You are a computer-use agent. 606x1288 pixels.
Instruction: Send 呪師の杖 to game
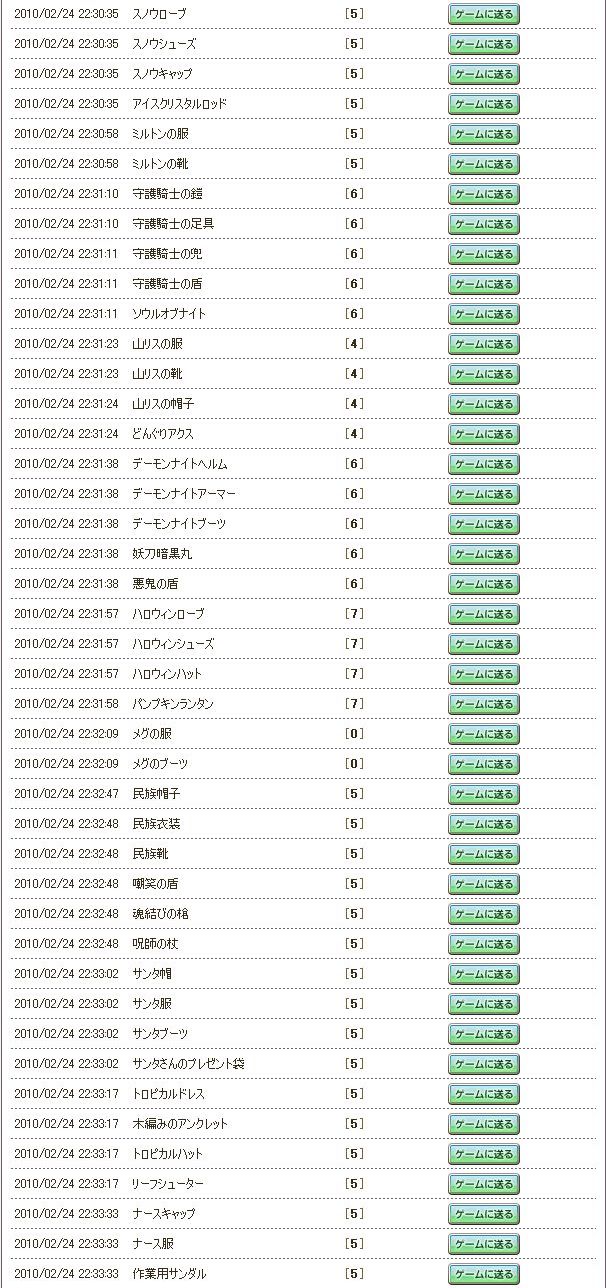point(484,944)
